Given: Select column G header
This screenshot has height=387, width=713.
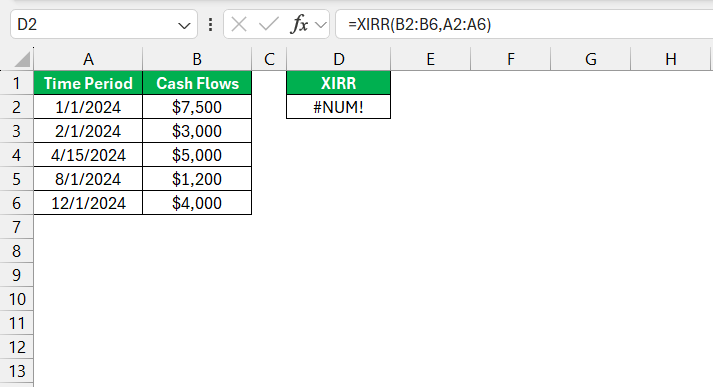Looking at the screenshot, I should (591, 59).
